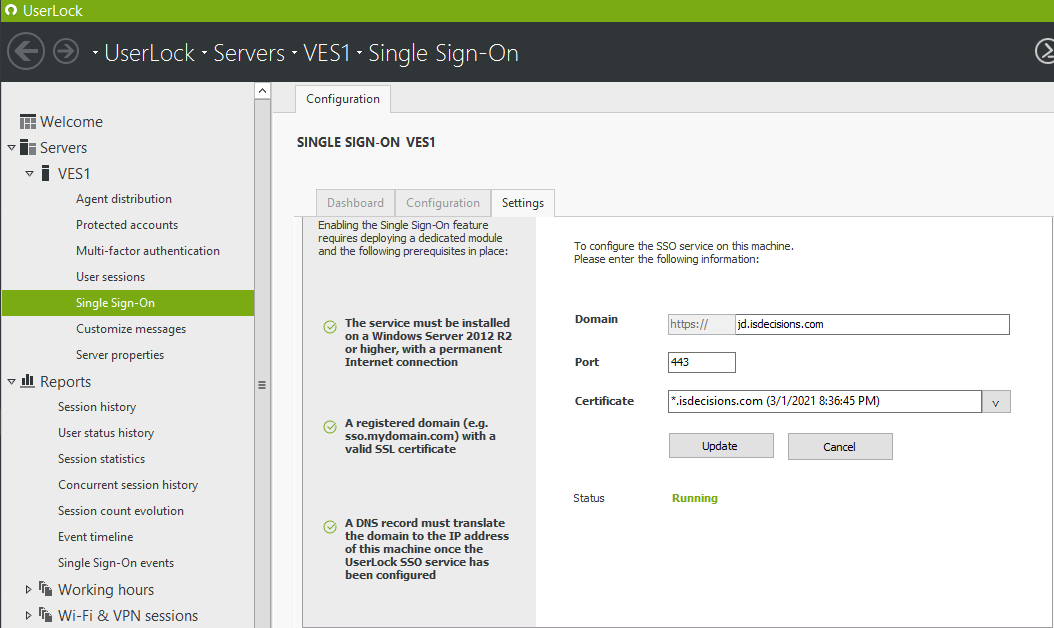Click the SINGLE SIGN-ON VES1 heading
The height and width of the screenshot is (628, 1054).
(x=366, y=143)
